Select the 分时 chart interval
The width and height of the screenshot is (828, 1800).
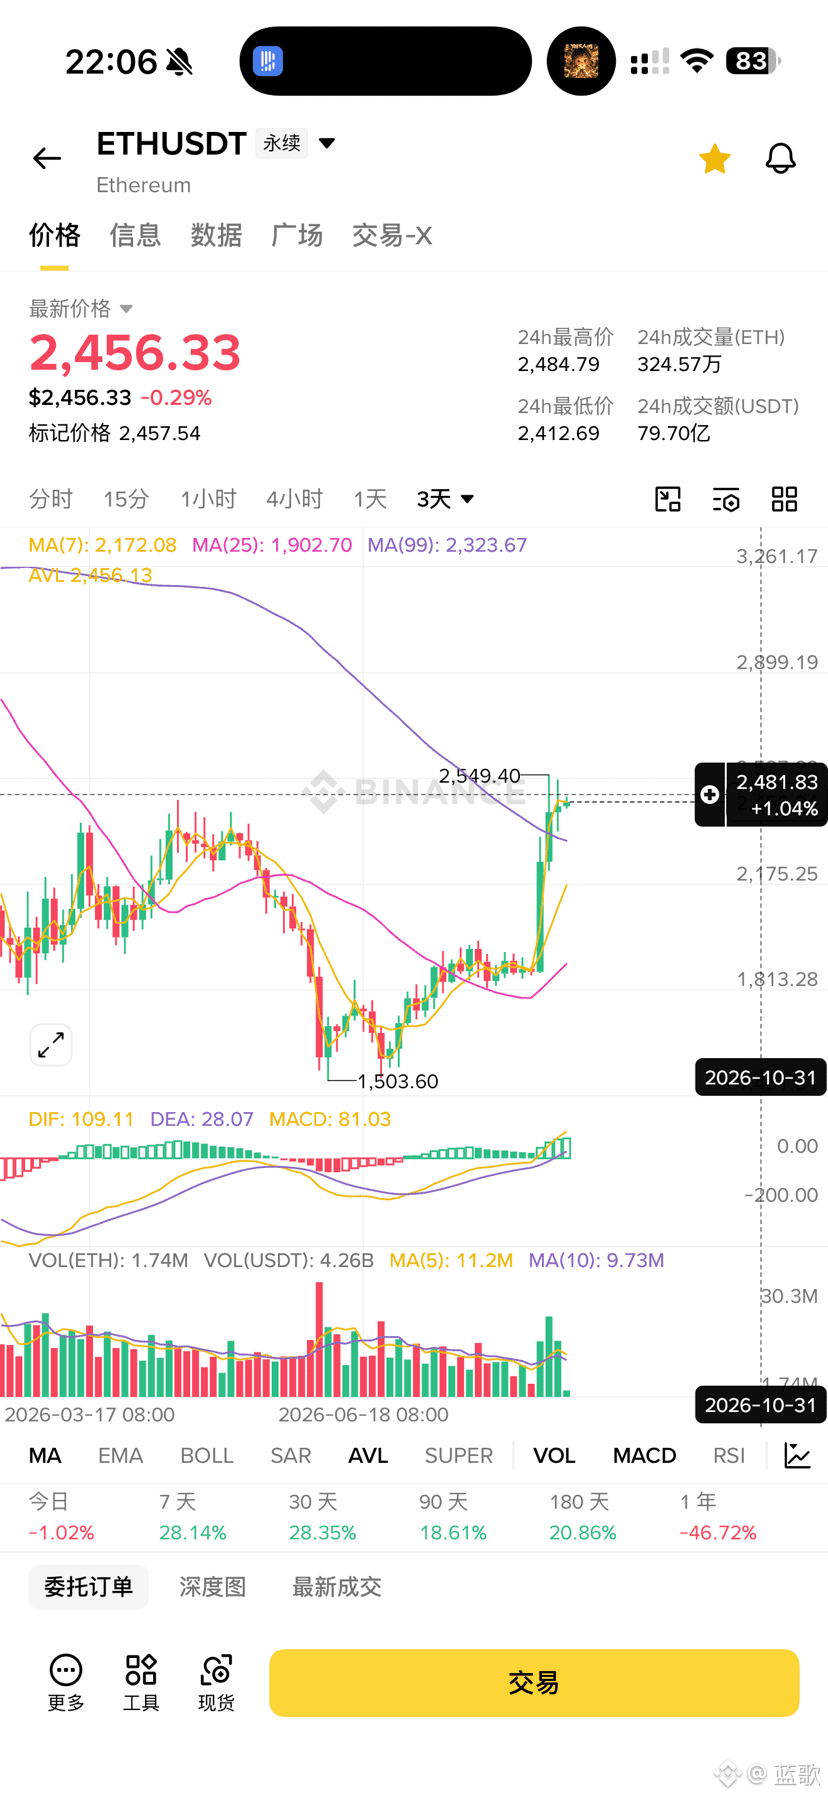(x=51, y=499)
